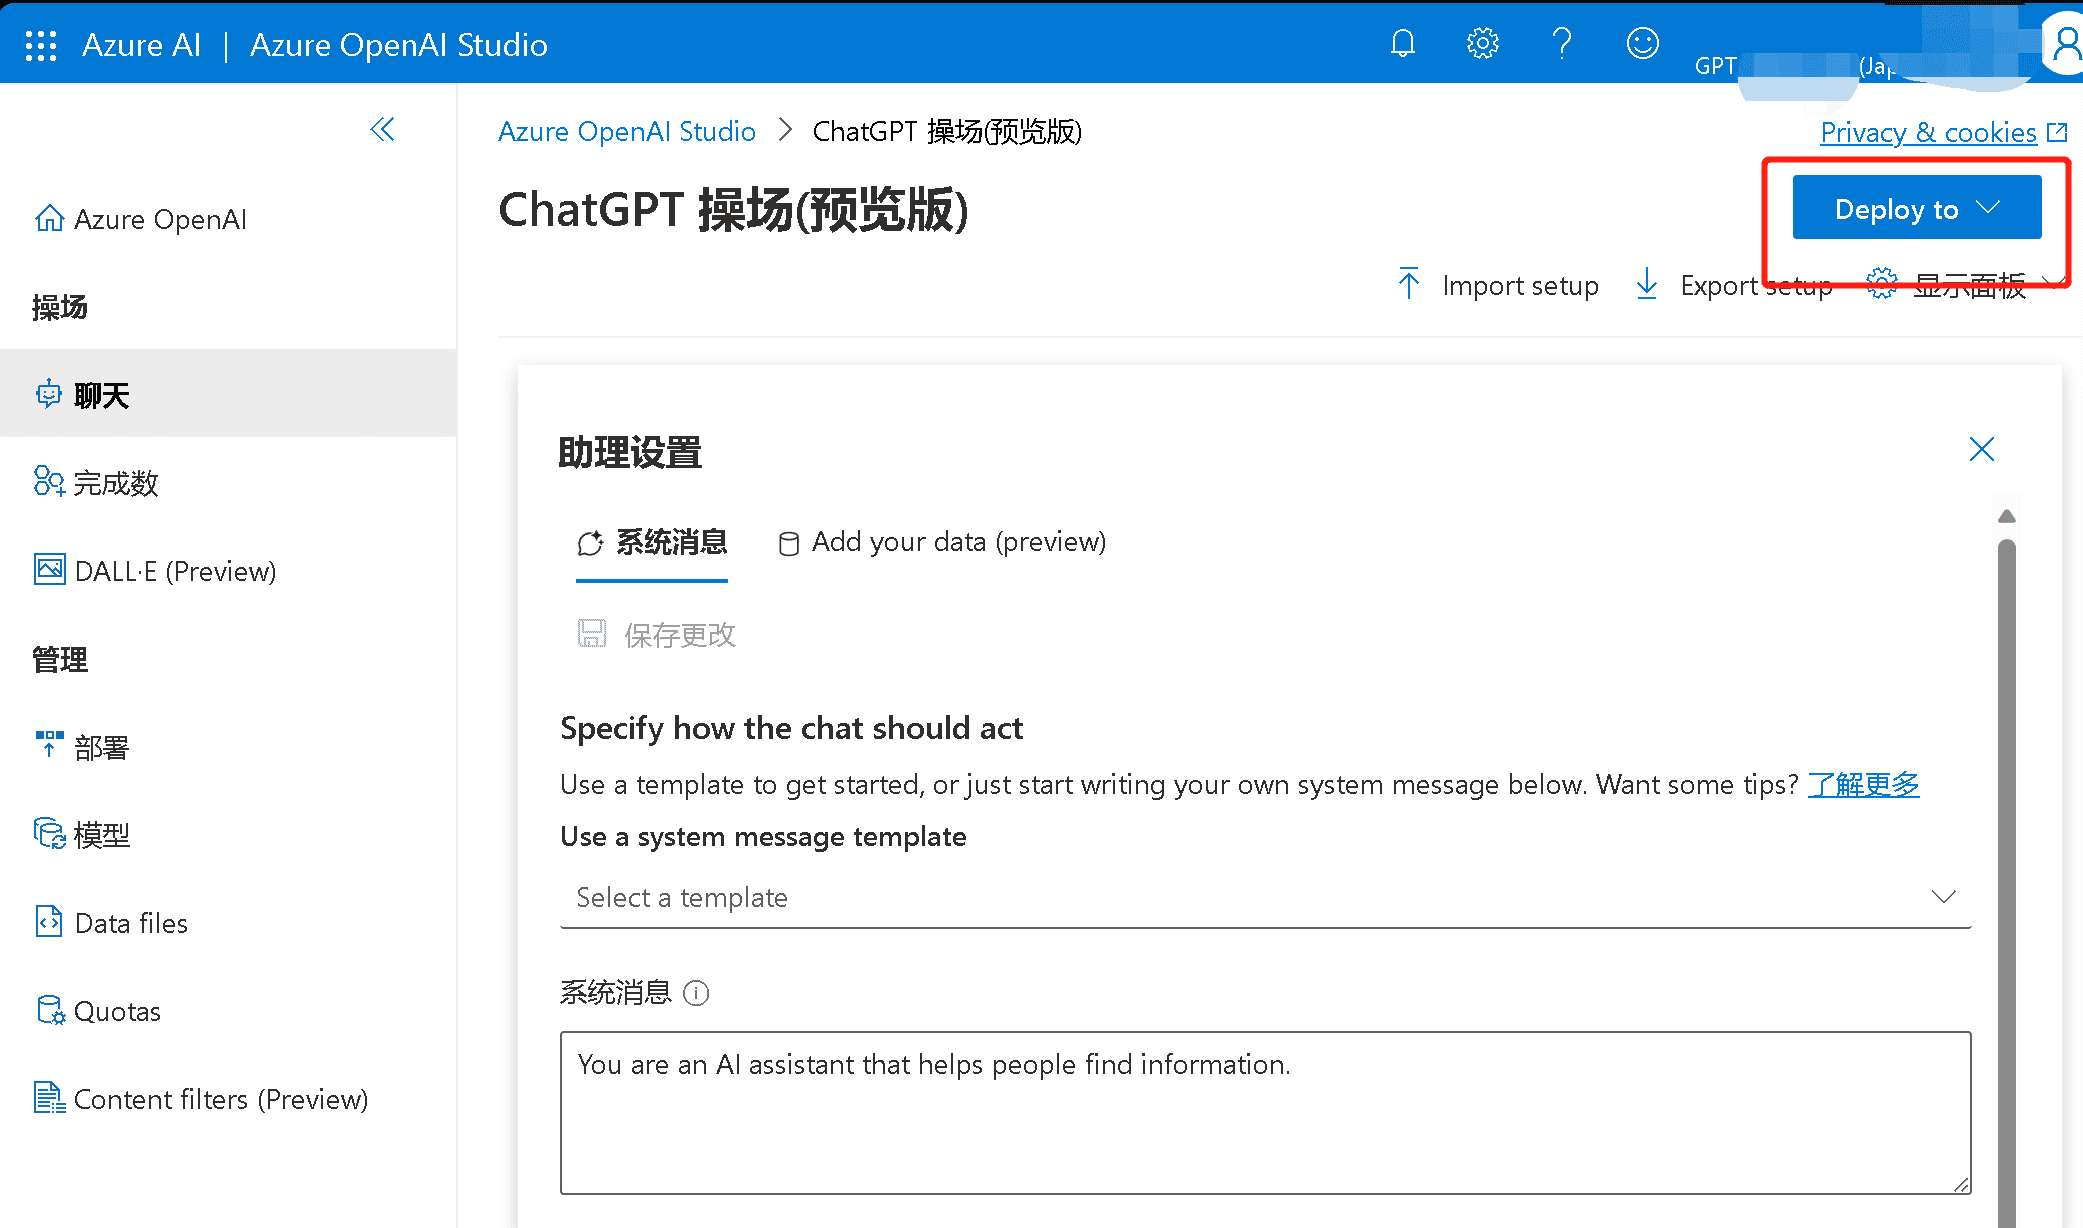Open Content filters (Preview)

[x=220, y=1098]
